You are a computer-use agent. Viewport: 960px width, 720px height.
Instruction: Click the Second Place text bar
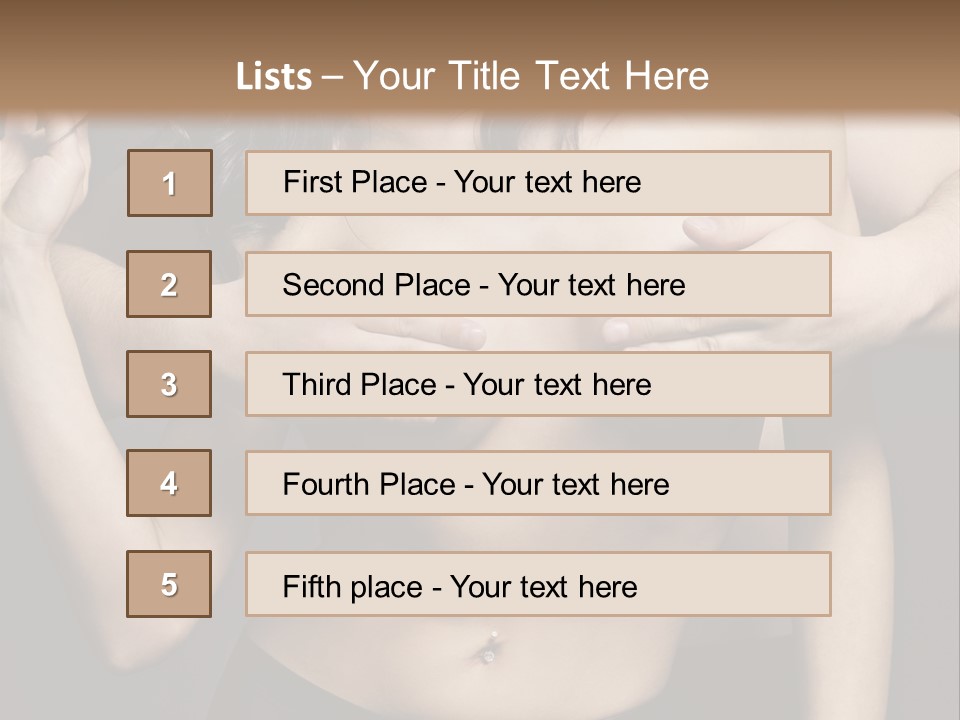[x=538, y=284]
